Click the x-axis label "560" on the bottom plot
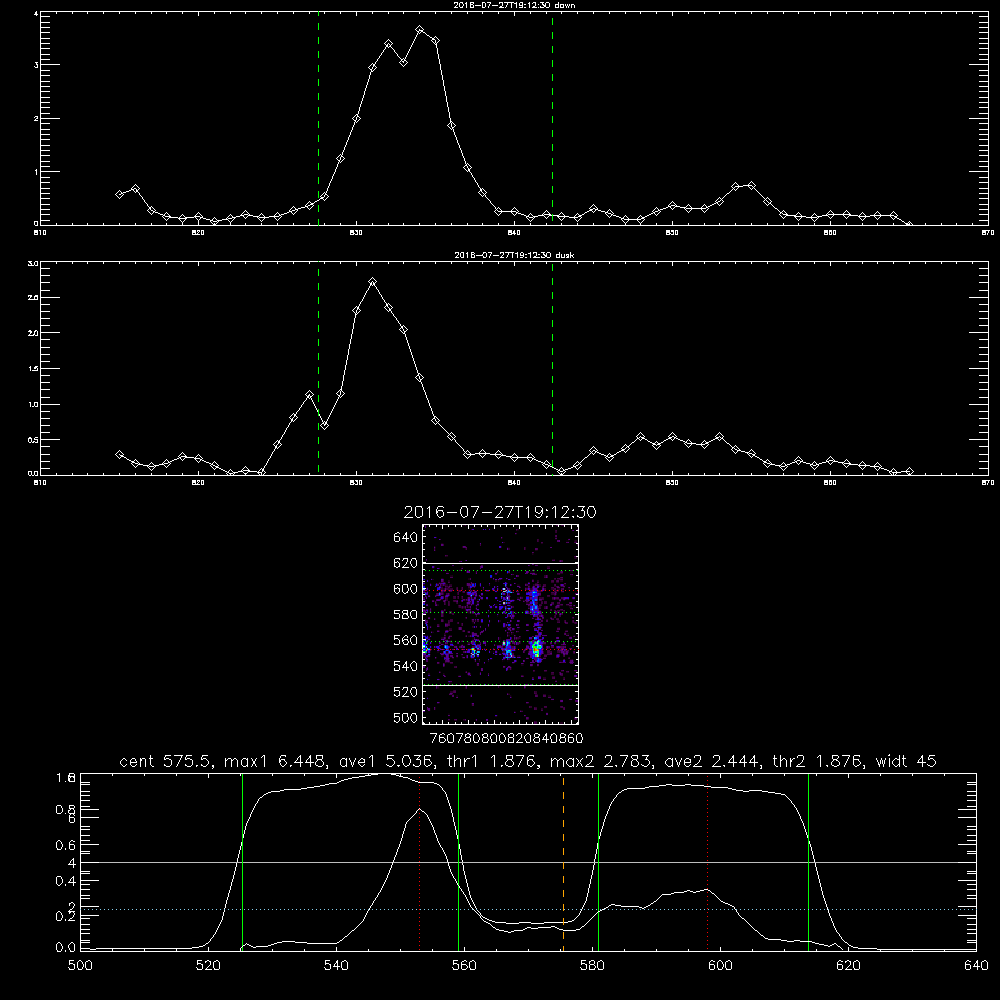The image size is (1000, 1000). pyautogui.click(x=464, y=966)
